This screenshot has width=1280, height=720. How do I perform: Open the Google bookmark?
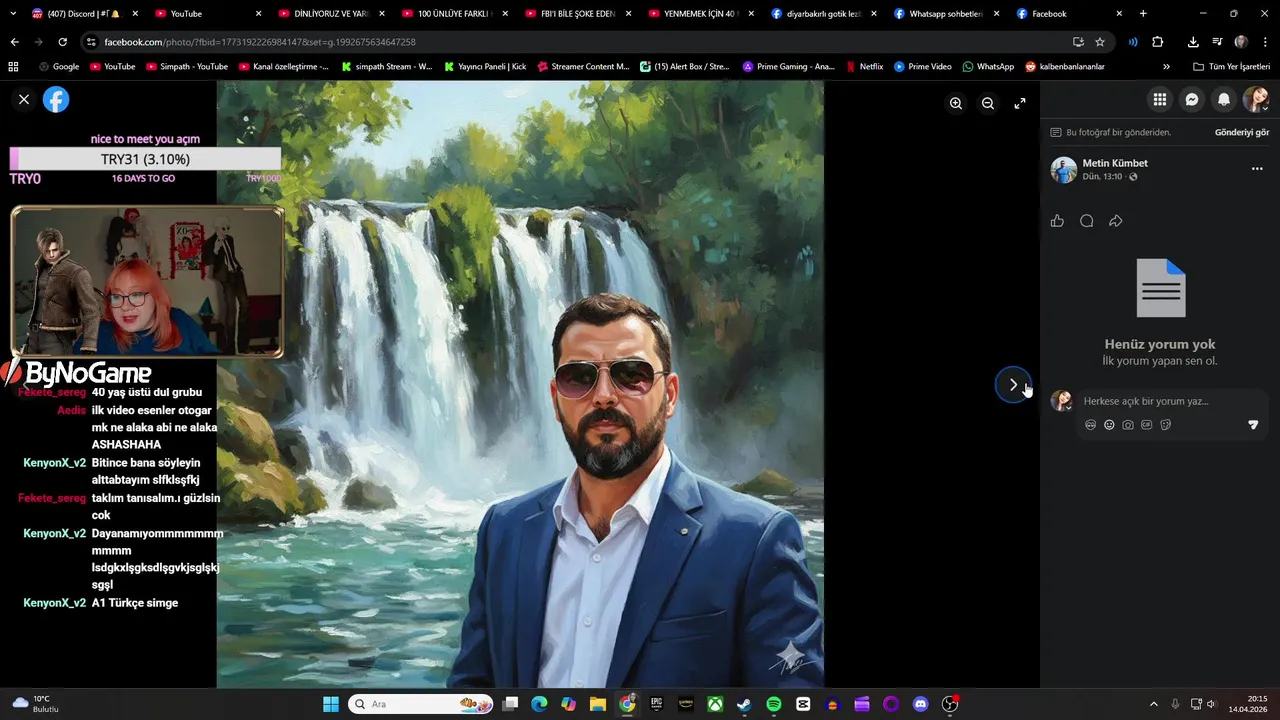coord(58,66)
